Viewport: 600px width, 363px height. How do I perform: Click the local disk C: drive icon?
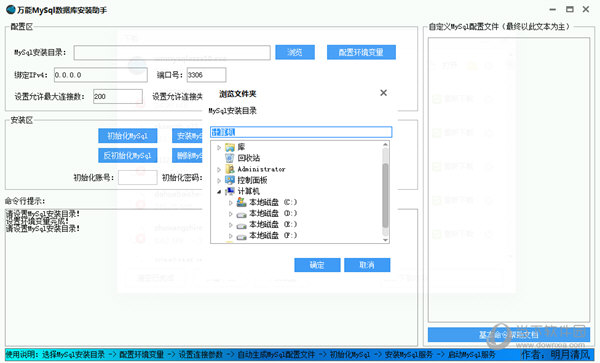pos(241,202)
